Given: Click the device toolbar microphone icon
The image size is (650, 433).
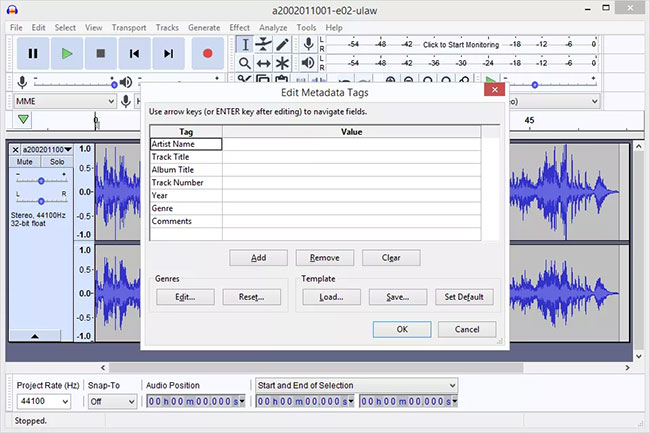Looking at the screenshot, I should click(126, 101).
